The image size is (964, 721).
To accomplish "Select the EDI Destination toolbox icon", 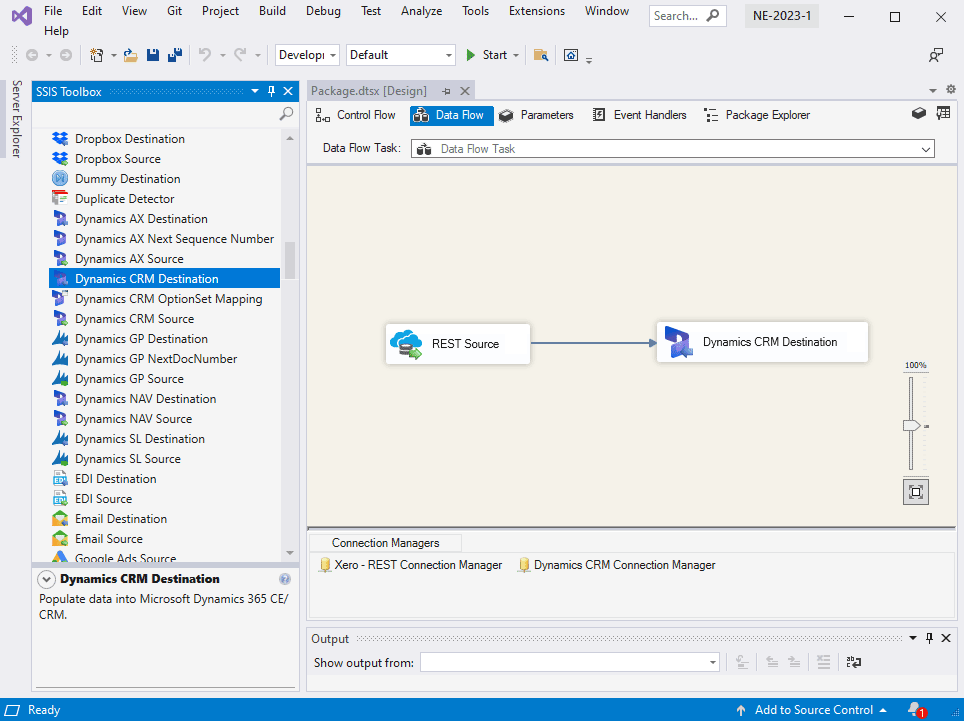I will (60, 479).
